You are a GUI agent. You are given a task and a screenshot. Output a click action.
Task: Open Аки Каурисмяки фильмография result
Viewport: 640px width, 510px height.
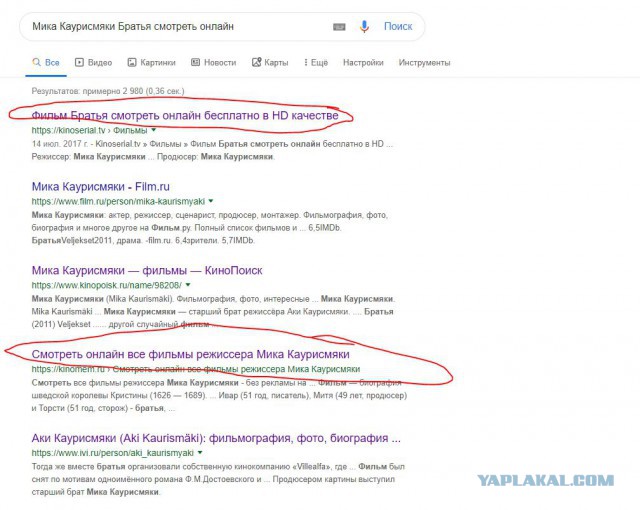(216, 438)
